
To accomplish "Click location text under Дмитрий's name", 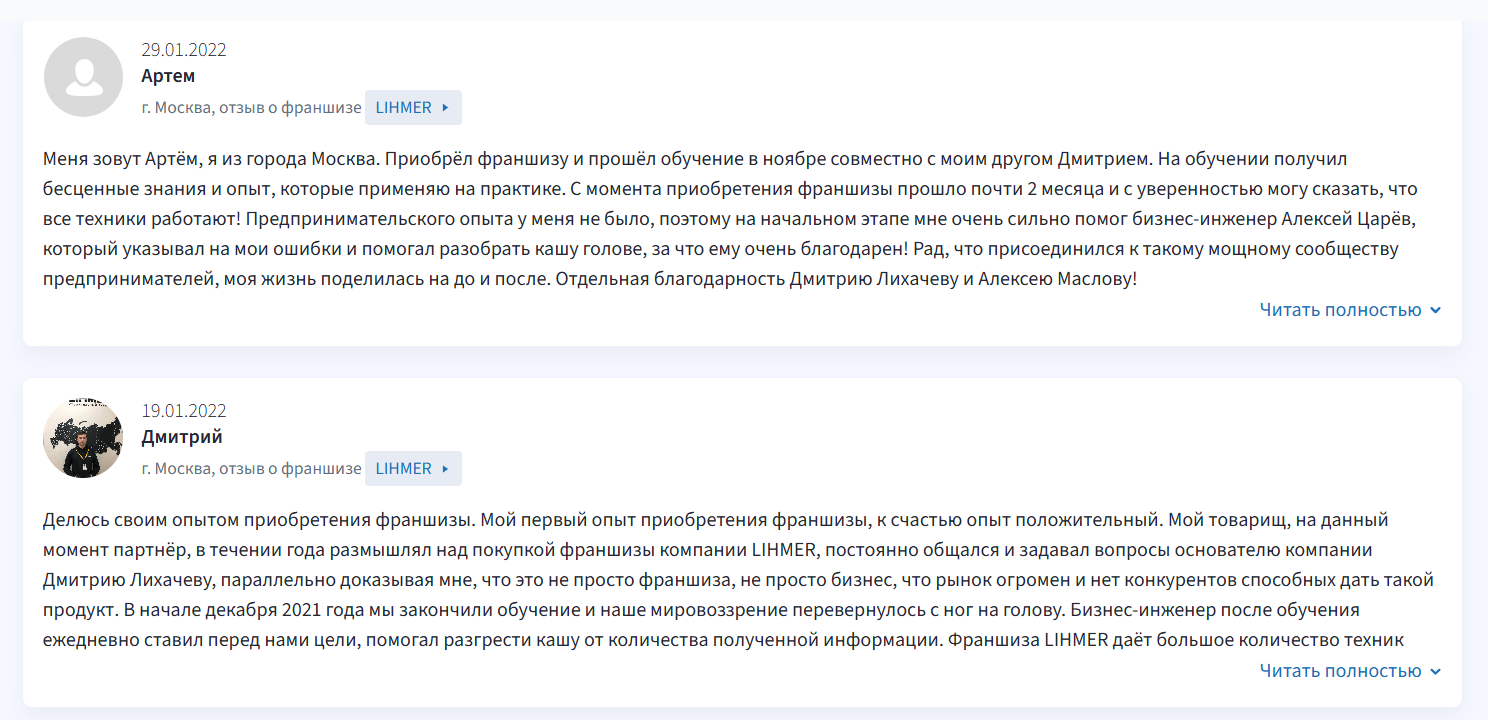I will 251,469.
